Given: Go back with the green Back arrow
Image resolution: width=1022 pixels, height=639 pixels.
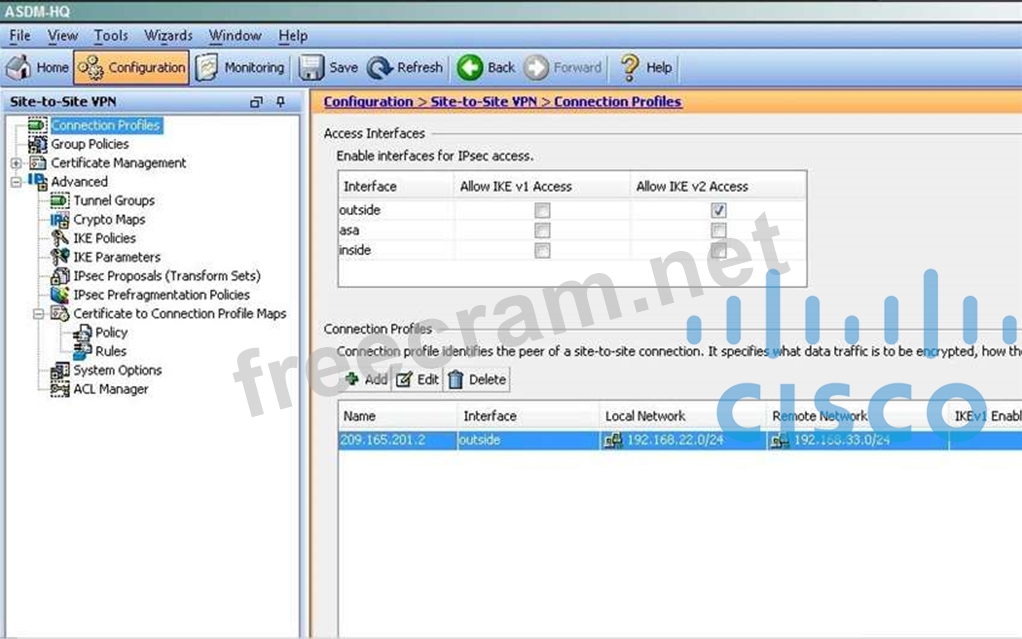Looking at the screenshot, I should coord(486,68).
